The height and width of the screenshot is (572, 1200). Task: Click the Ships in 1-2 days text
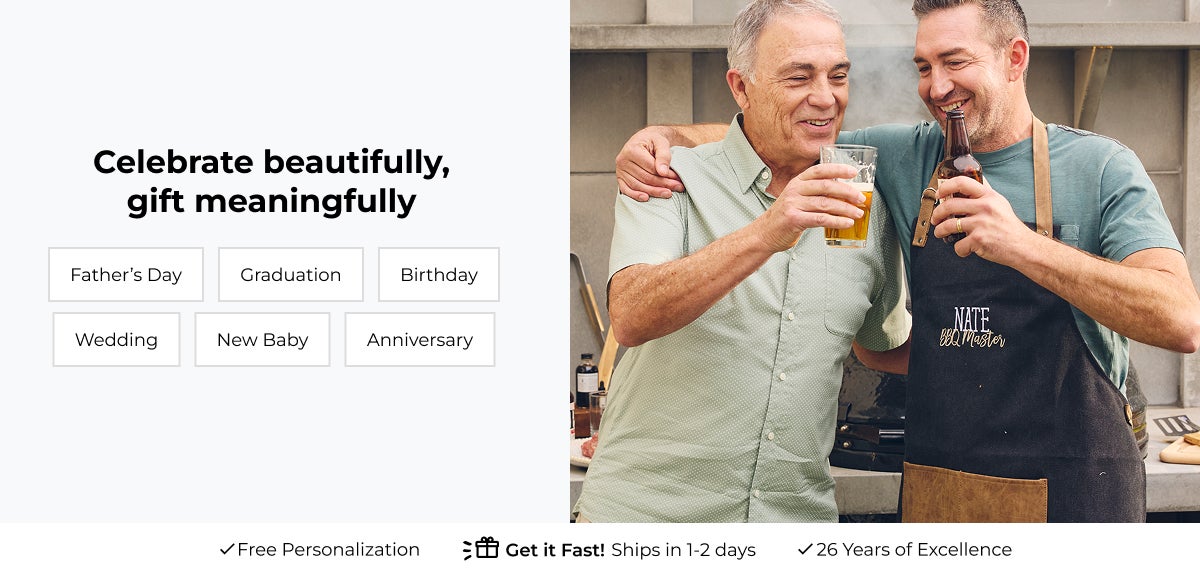[683, 550]
